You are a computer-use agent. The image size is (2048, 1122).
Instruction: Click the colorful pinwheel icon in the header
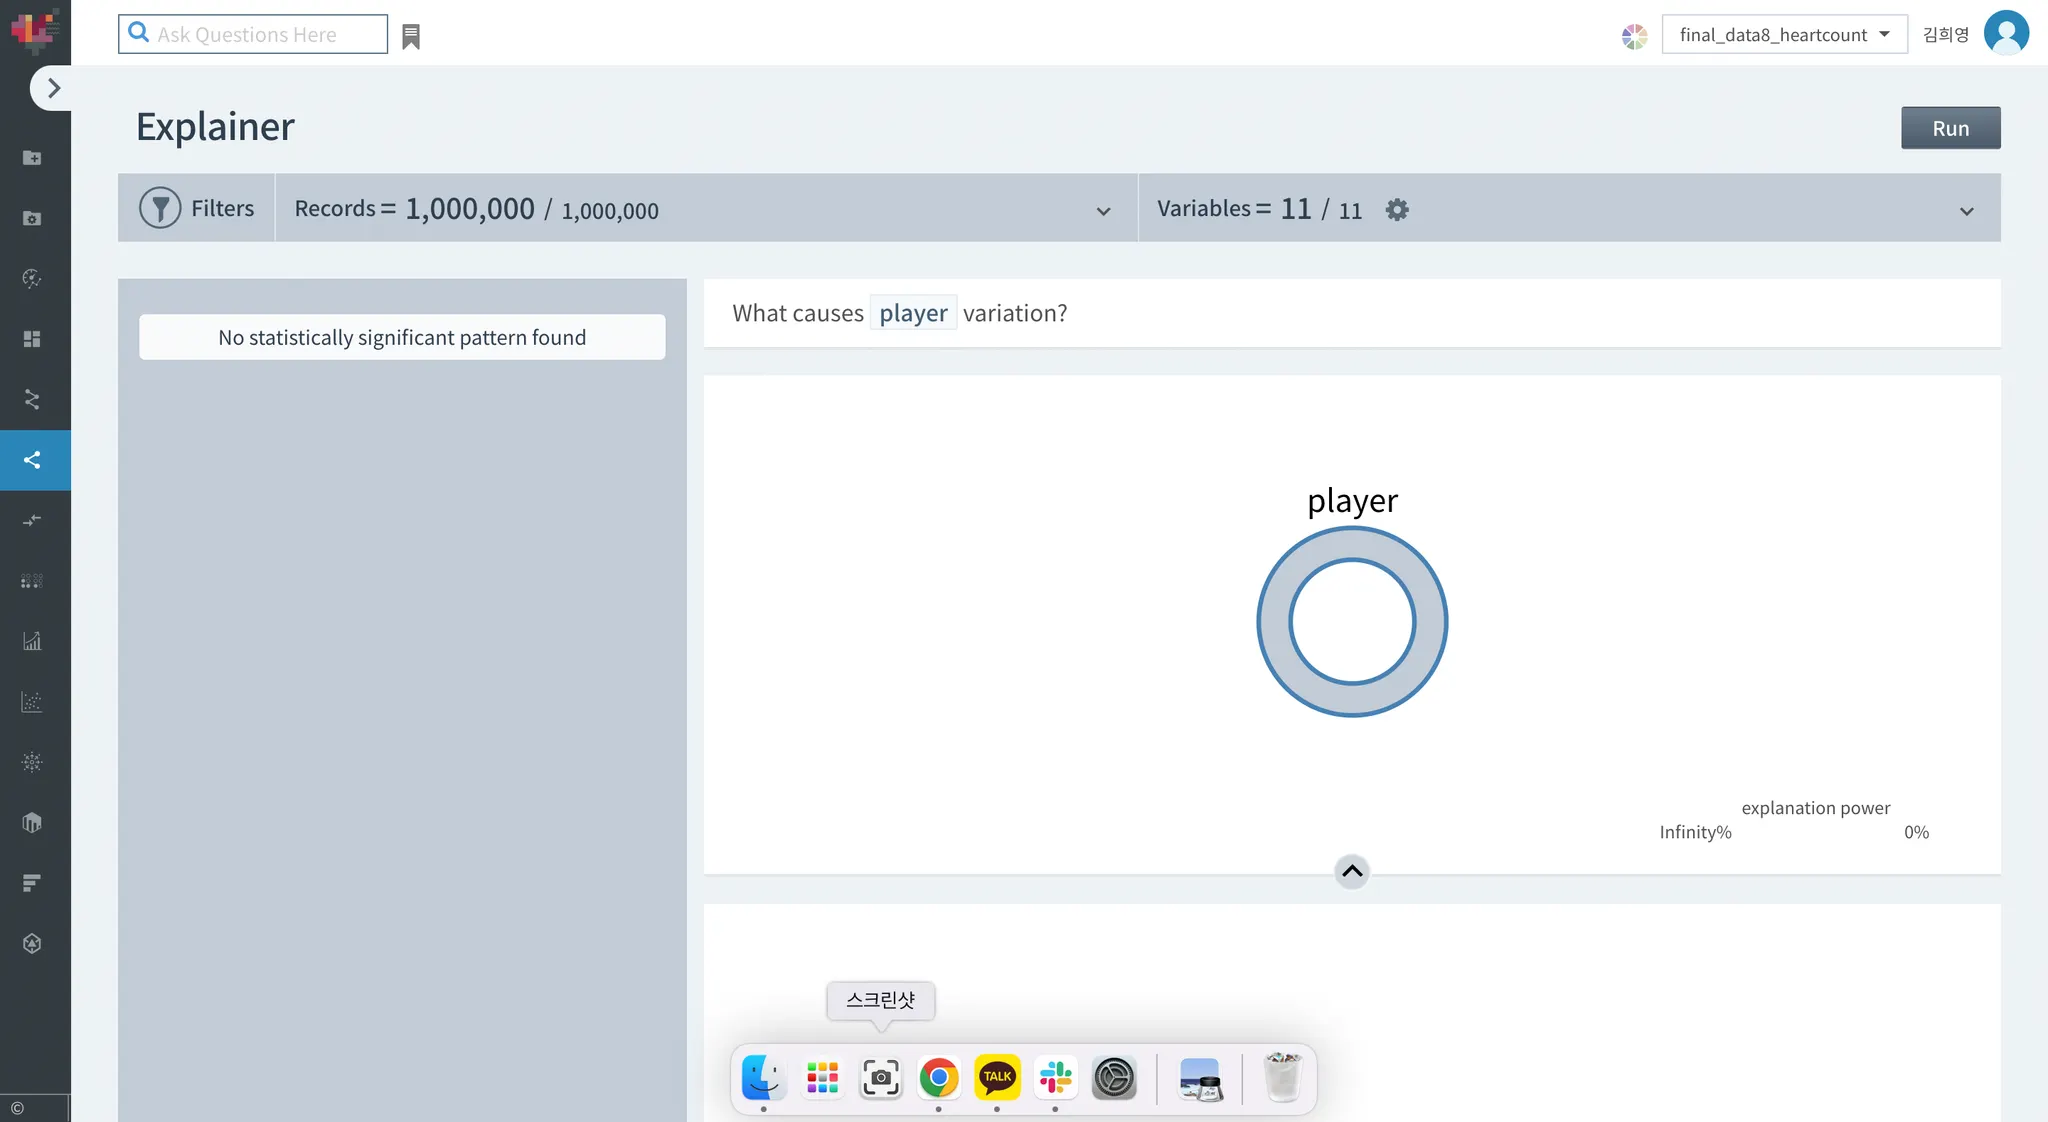point(1634,37)
